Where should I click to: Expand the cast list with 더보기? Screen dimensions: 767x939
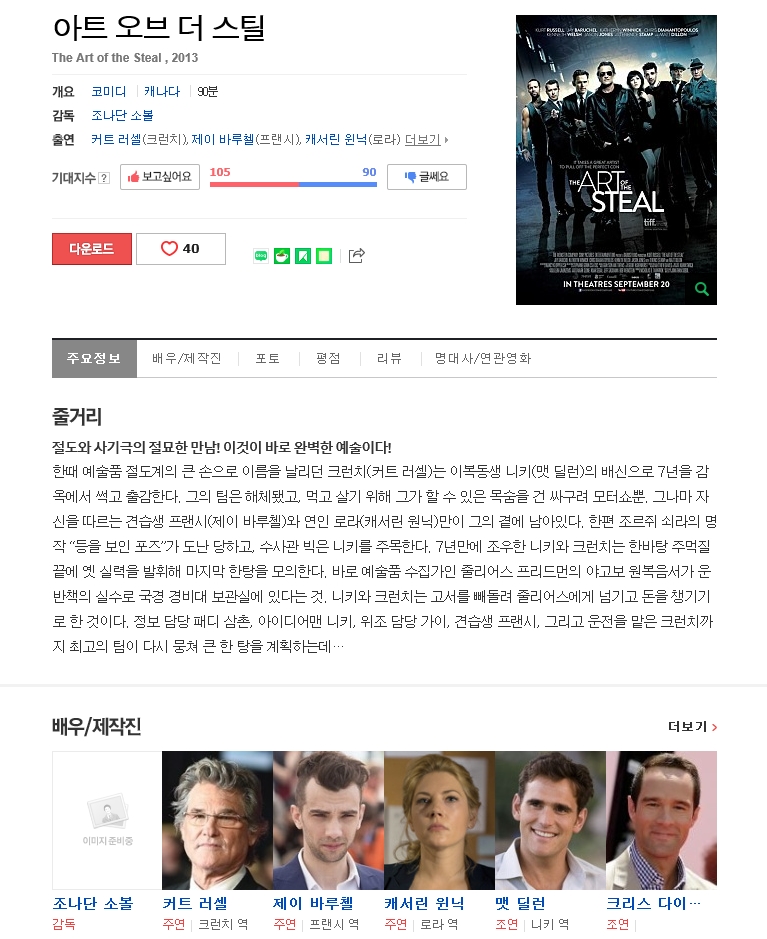(426, 140)
